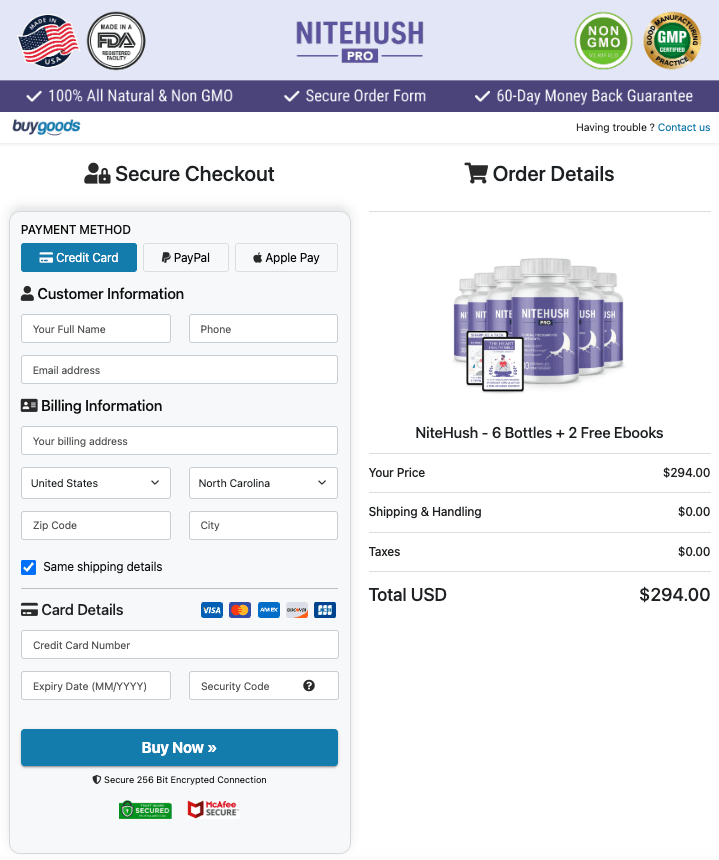
Task: Click the NiteHush Pro logo
Action: (359, 40)
